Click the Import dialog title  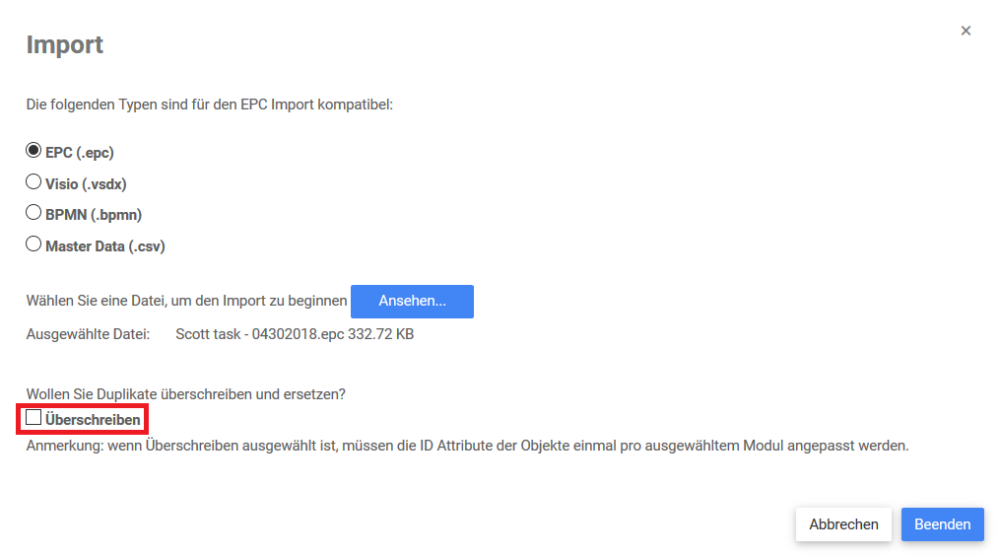point(65,45)
